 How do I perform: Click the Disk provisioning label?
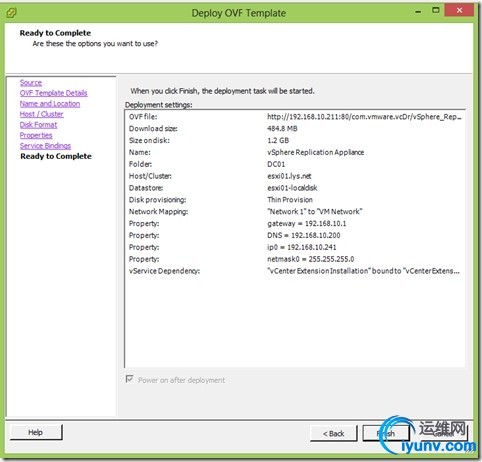coord(157,200)
